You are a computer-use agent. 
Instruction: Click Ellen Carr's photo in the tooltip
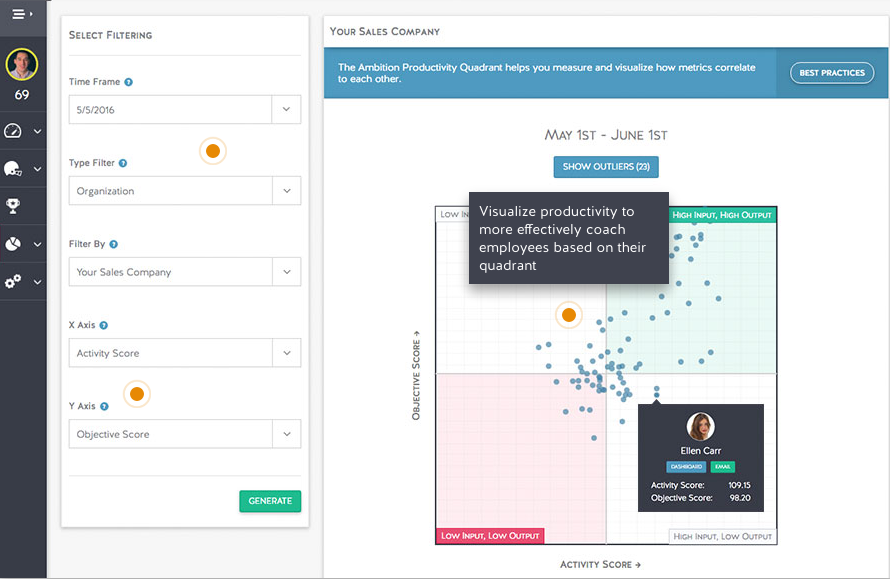pyautogui.click(x=701, y=427)
